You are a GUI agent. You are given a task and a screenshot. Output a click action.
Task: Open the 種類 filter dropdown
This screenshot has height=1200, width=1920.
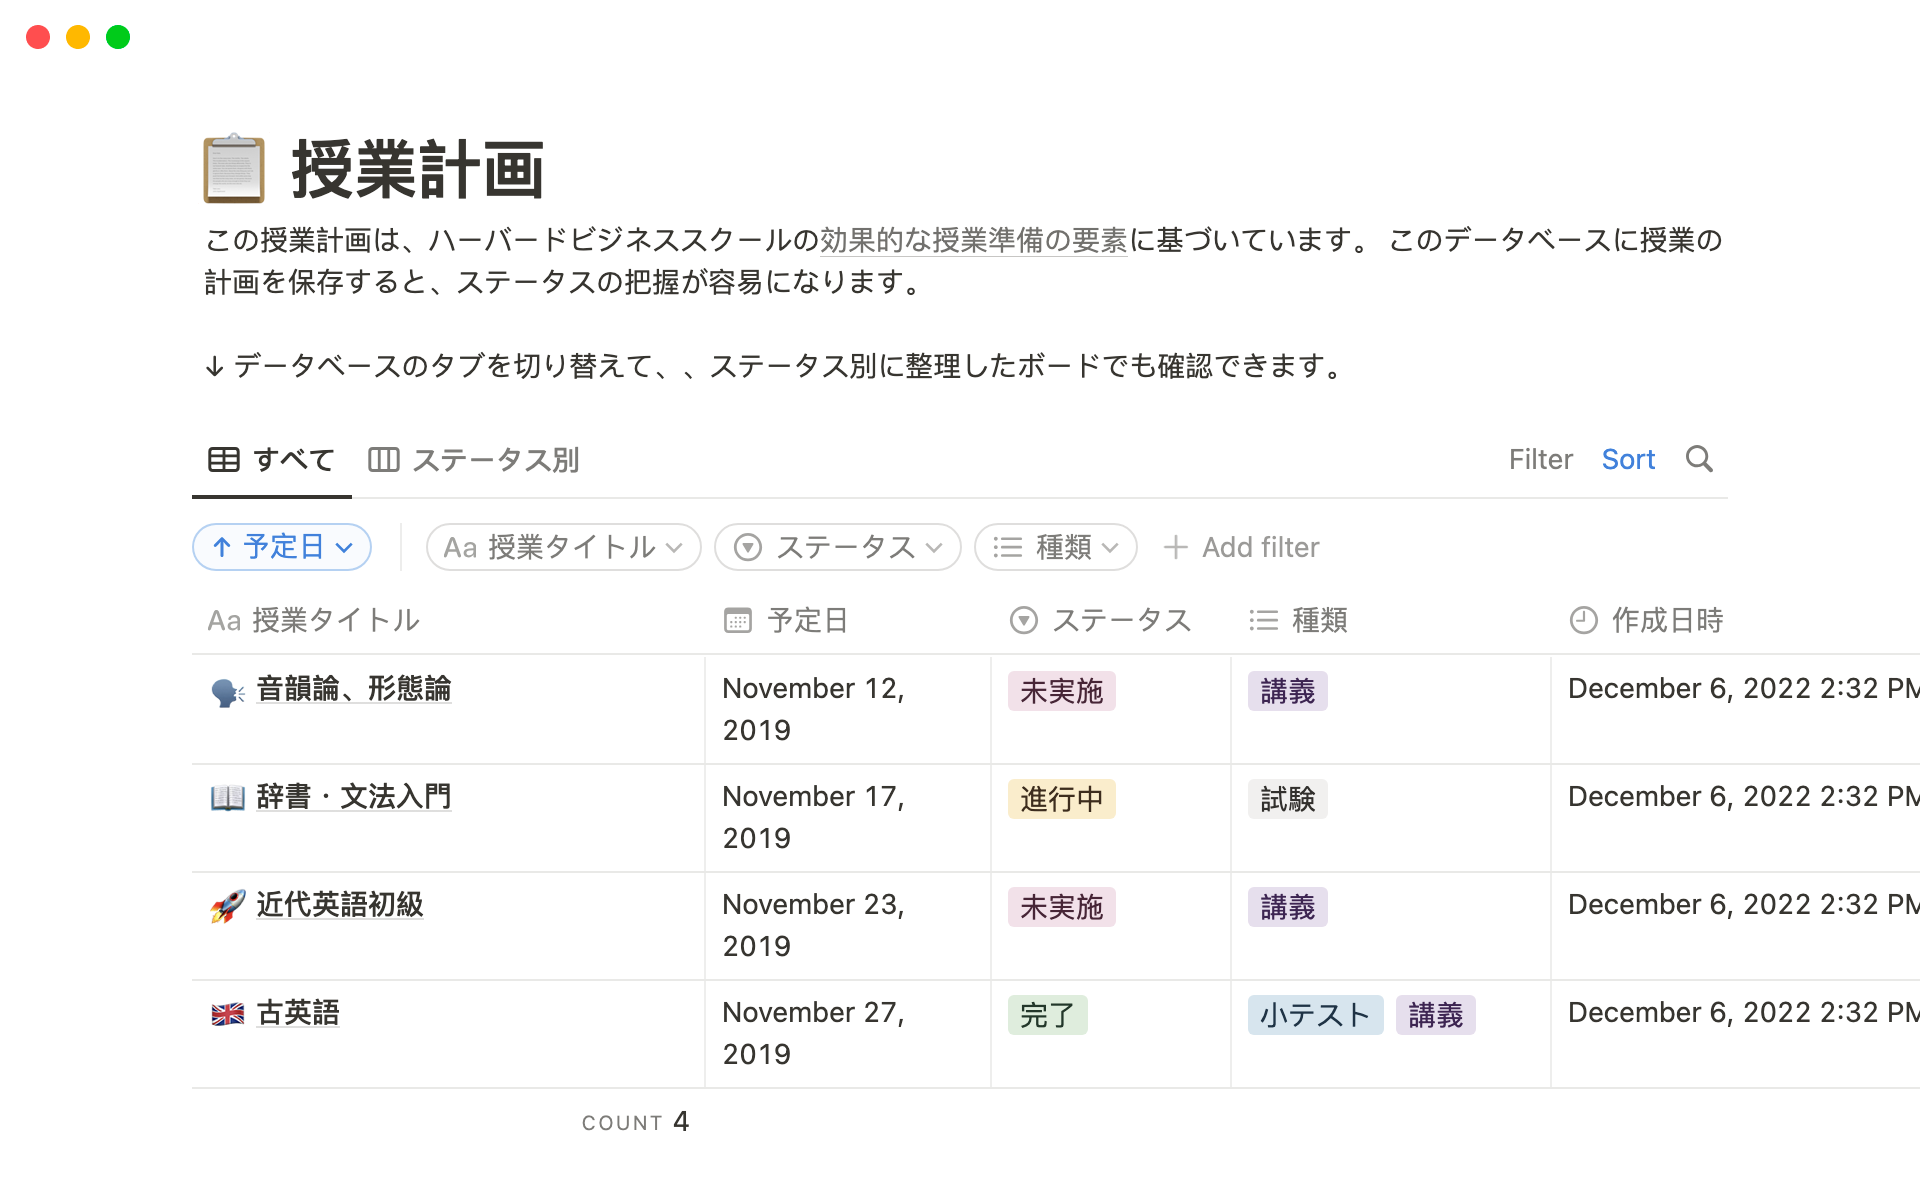click(1055, 547)
